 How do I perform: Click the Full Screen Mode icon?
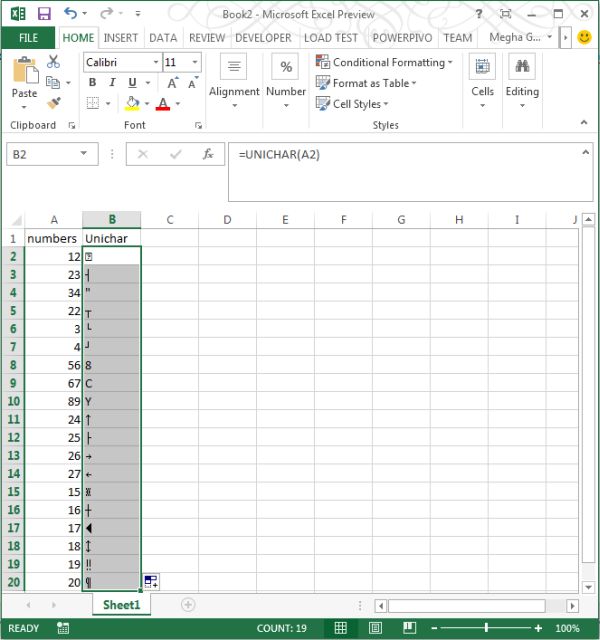[505, 14]
